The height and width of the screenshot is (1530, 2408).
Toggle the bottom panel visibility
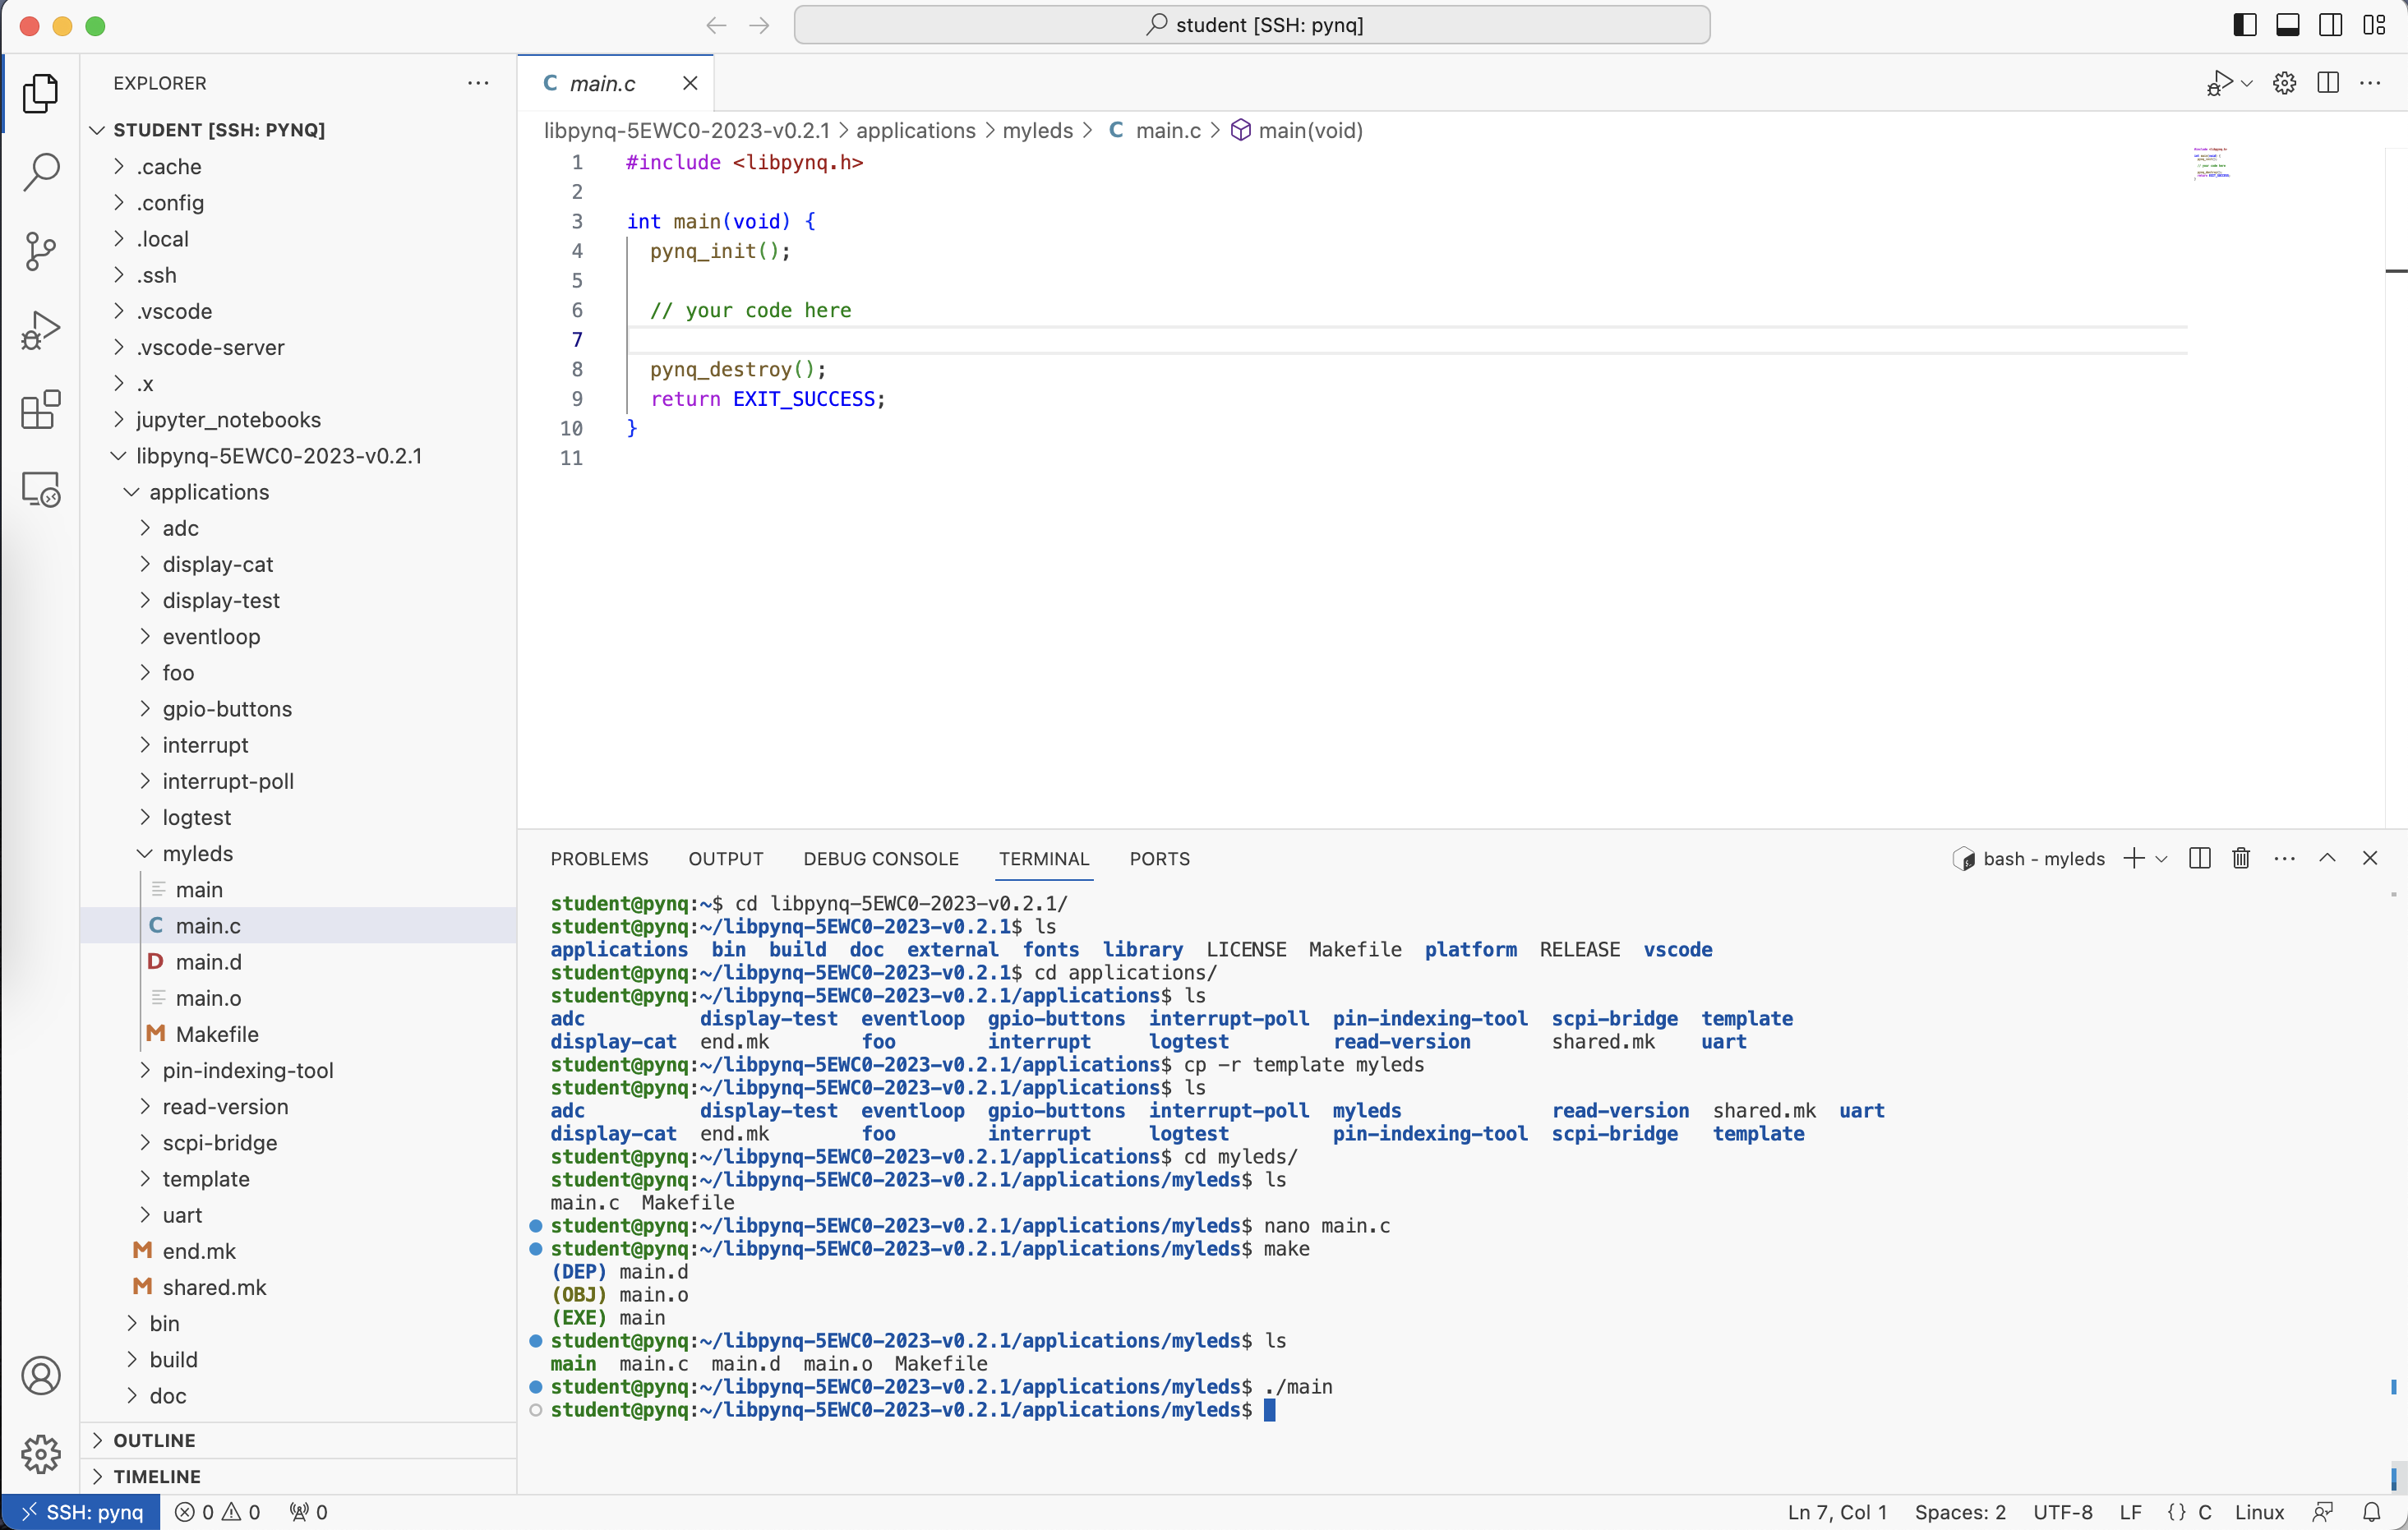pyautogui.click(x=2288, y=25)
